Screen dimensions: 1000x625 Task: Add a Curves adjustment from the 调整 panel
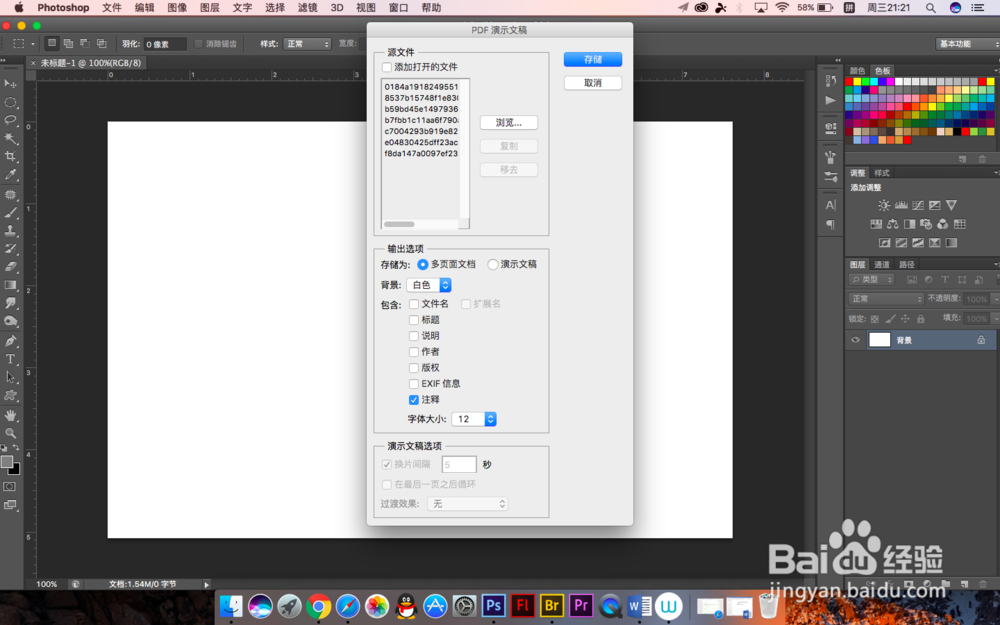pos(918,205)
